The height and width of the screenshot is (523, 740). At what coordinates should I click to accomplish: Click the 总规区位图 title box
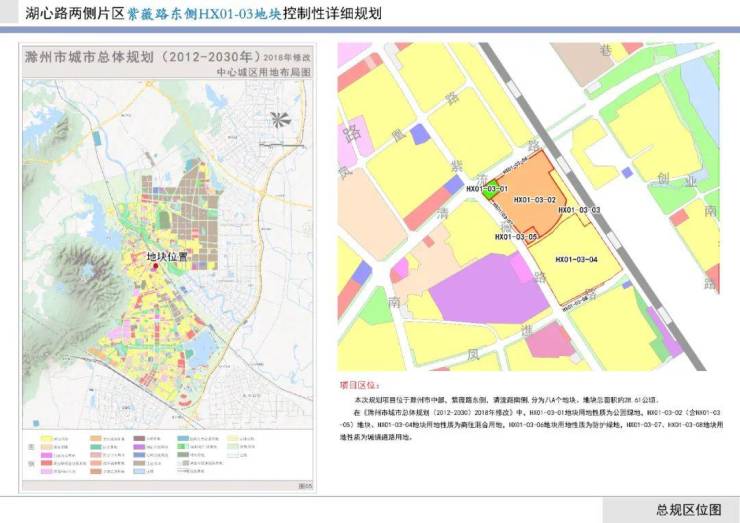(x=688, y=507)
